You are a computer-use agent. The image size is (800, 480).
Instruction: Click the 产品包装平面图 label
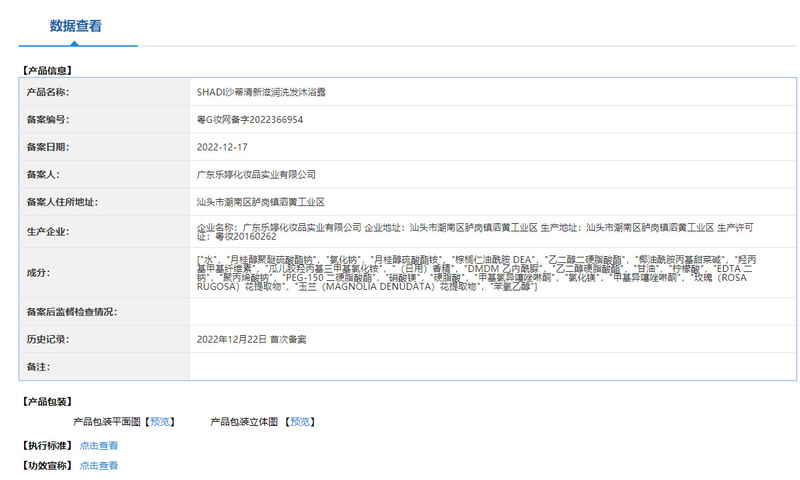(107, 422)
